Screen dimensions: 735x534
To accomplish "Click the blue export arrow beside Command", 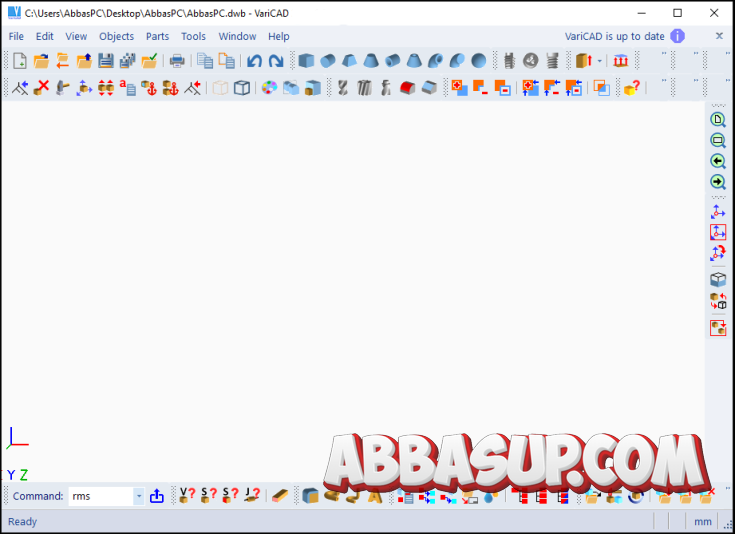I will [157, 496].
